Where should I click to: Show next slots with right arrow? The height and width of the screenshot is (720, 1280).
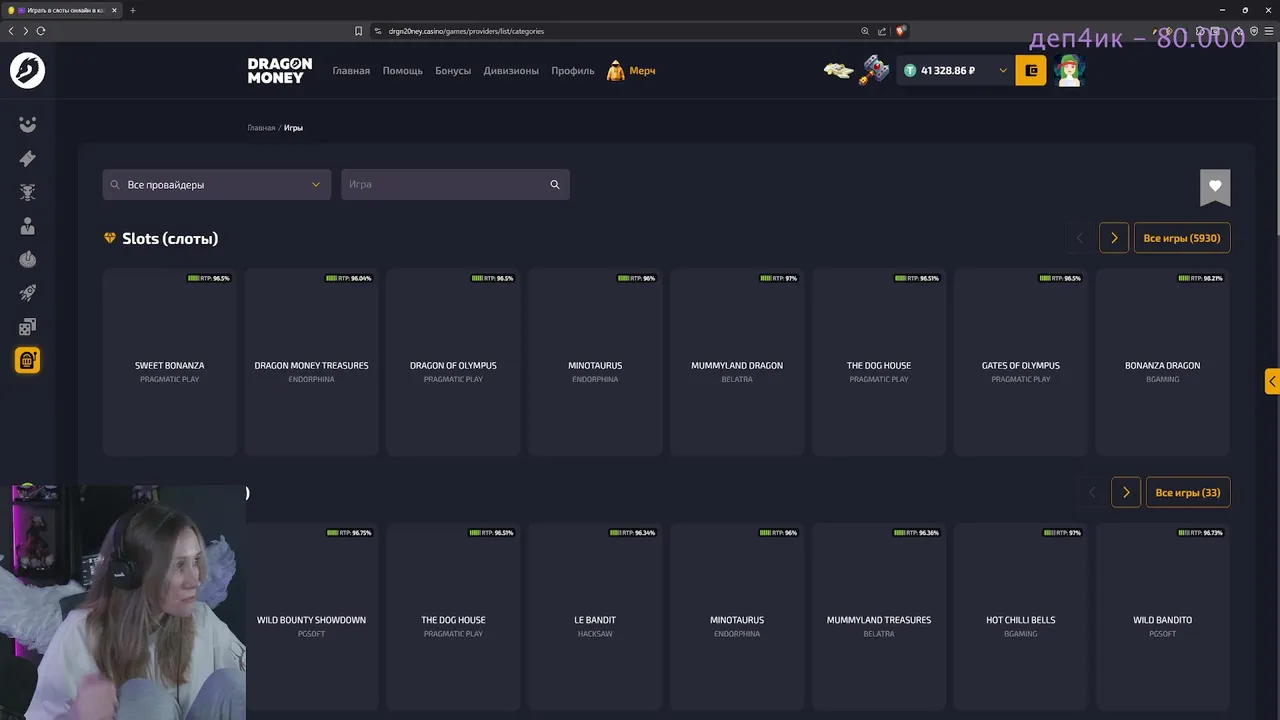tap(1114, 238)
